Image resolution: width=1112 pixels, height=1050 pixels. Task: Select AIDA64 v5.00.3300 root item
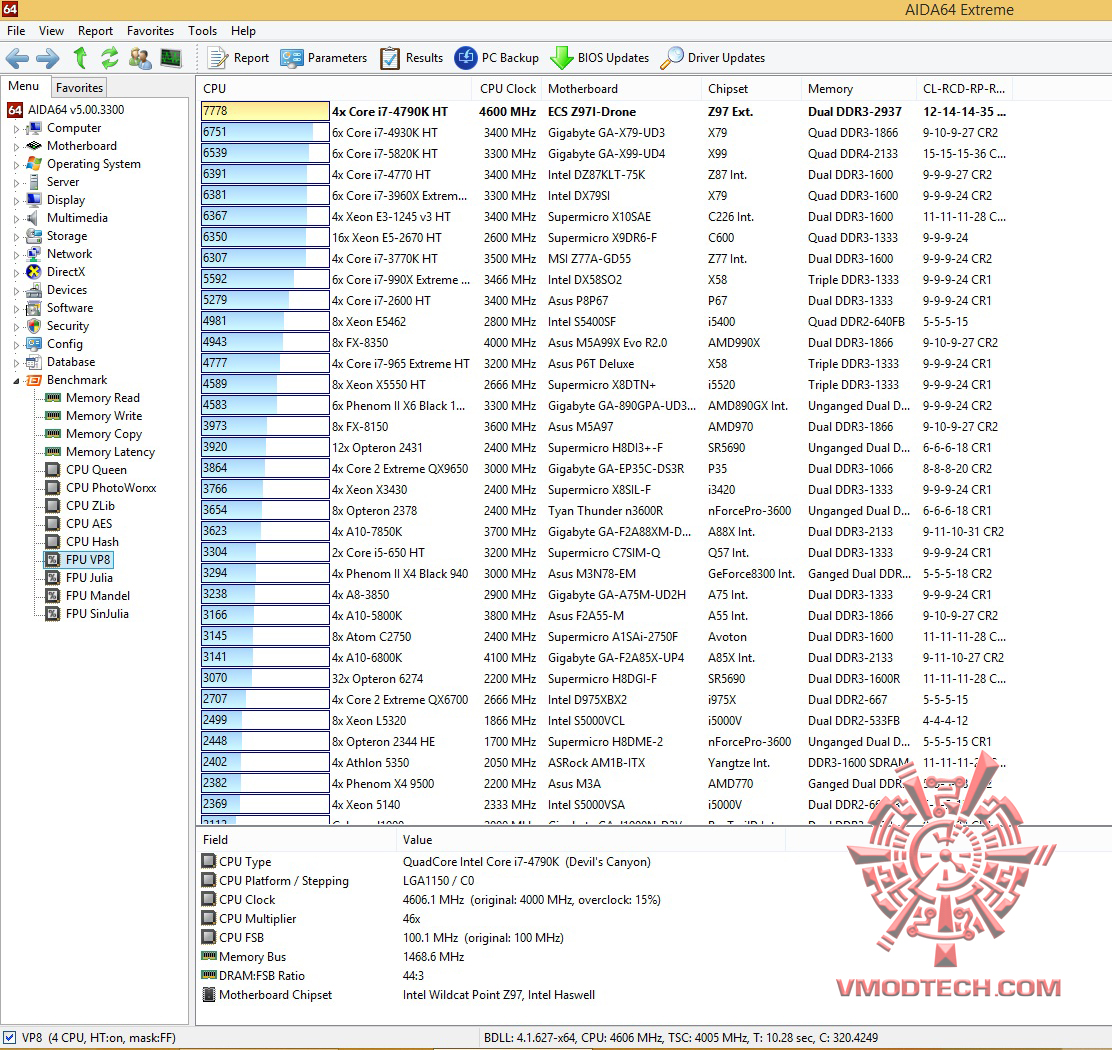[65, 110]
